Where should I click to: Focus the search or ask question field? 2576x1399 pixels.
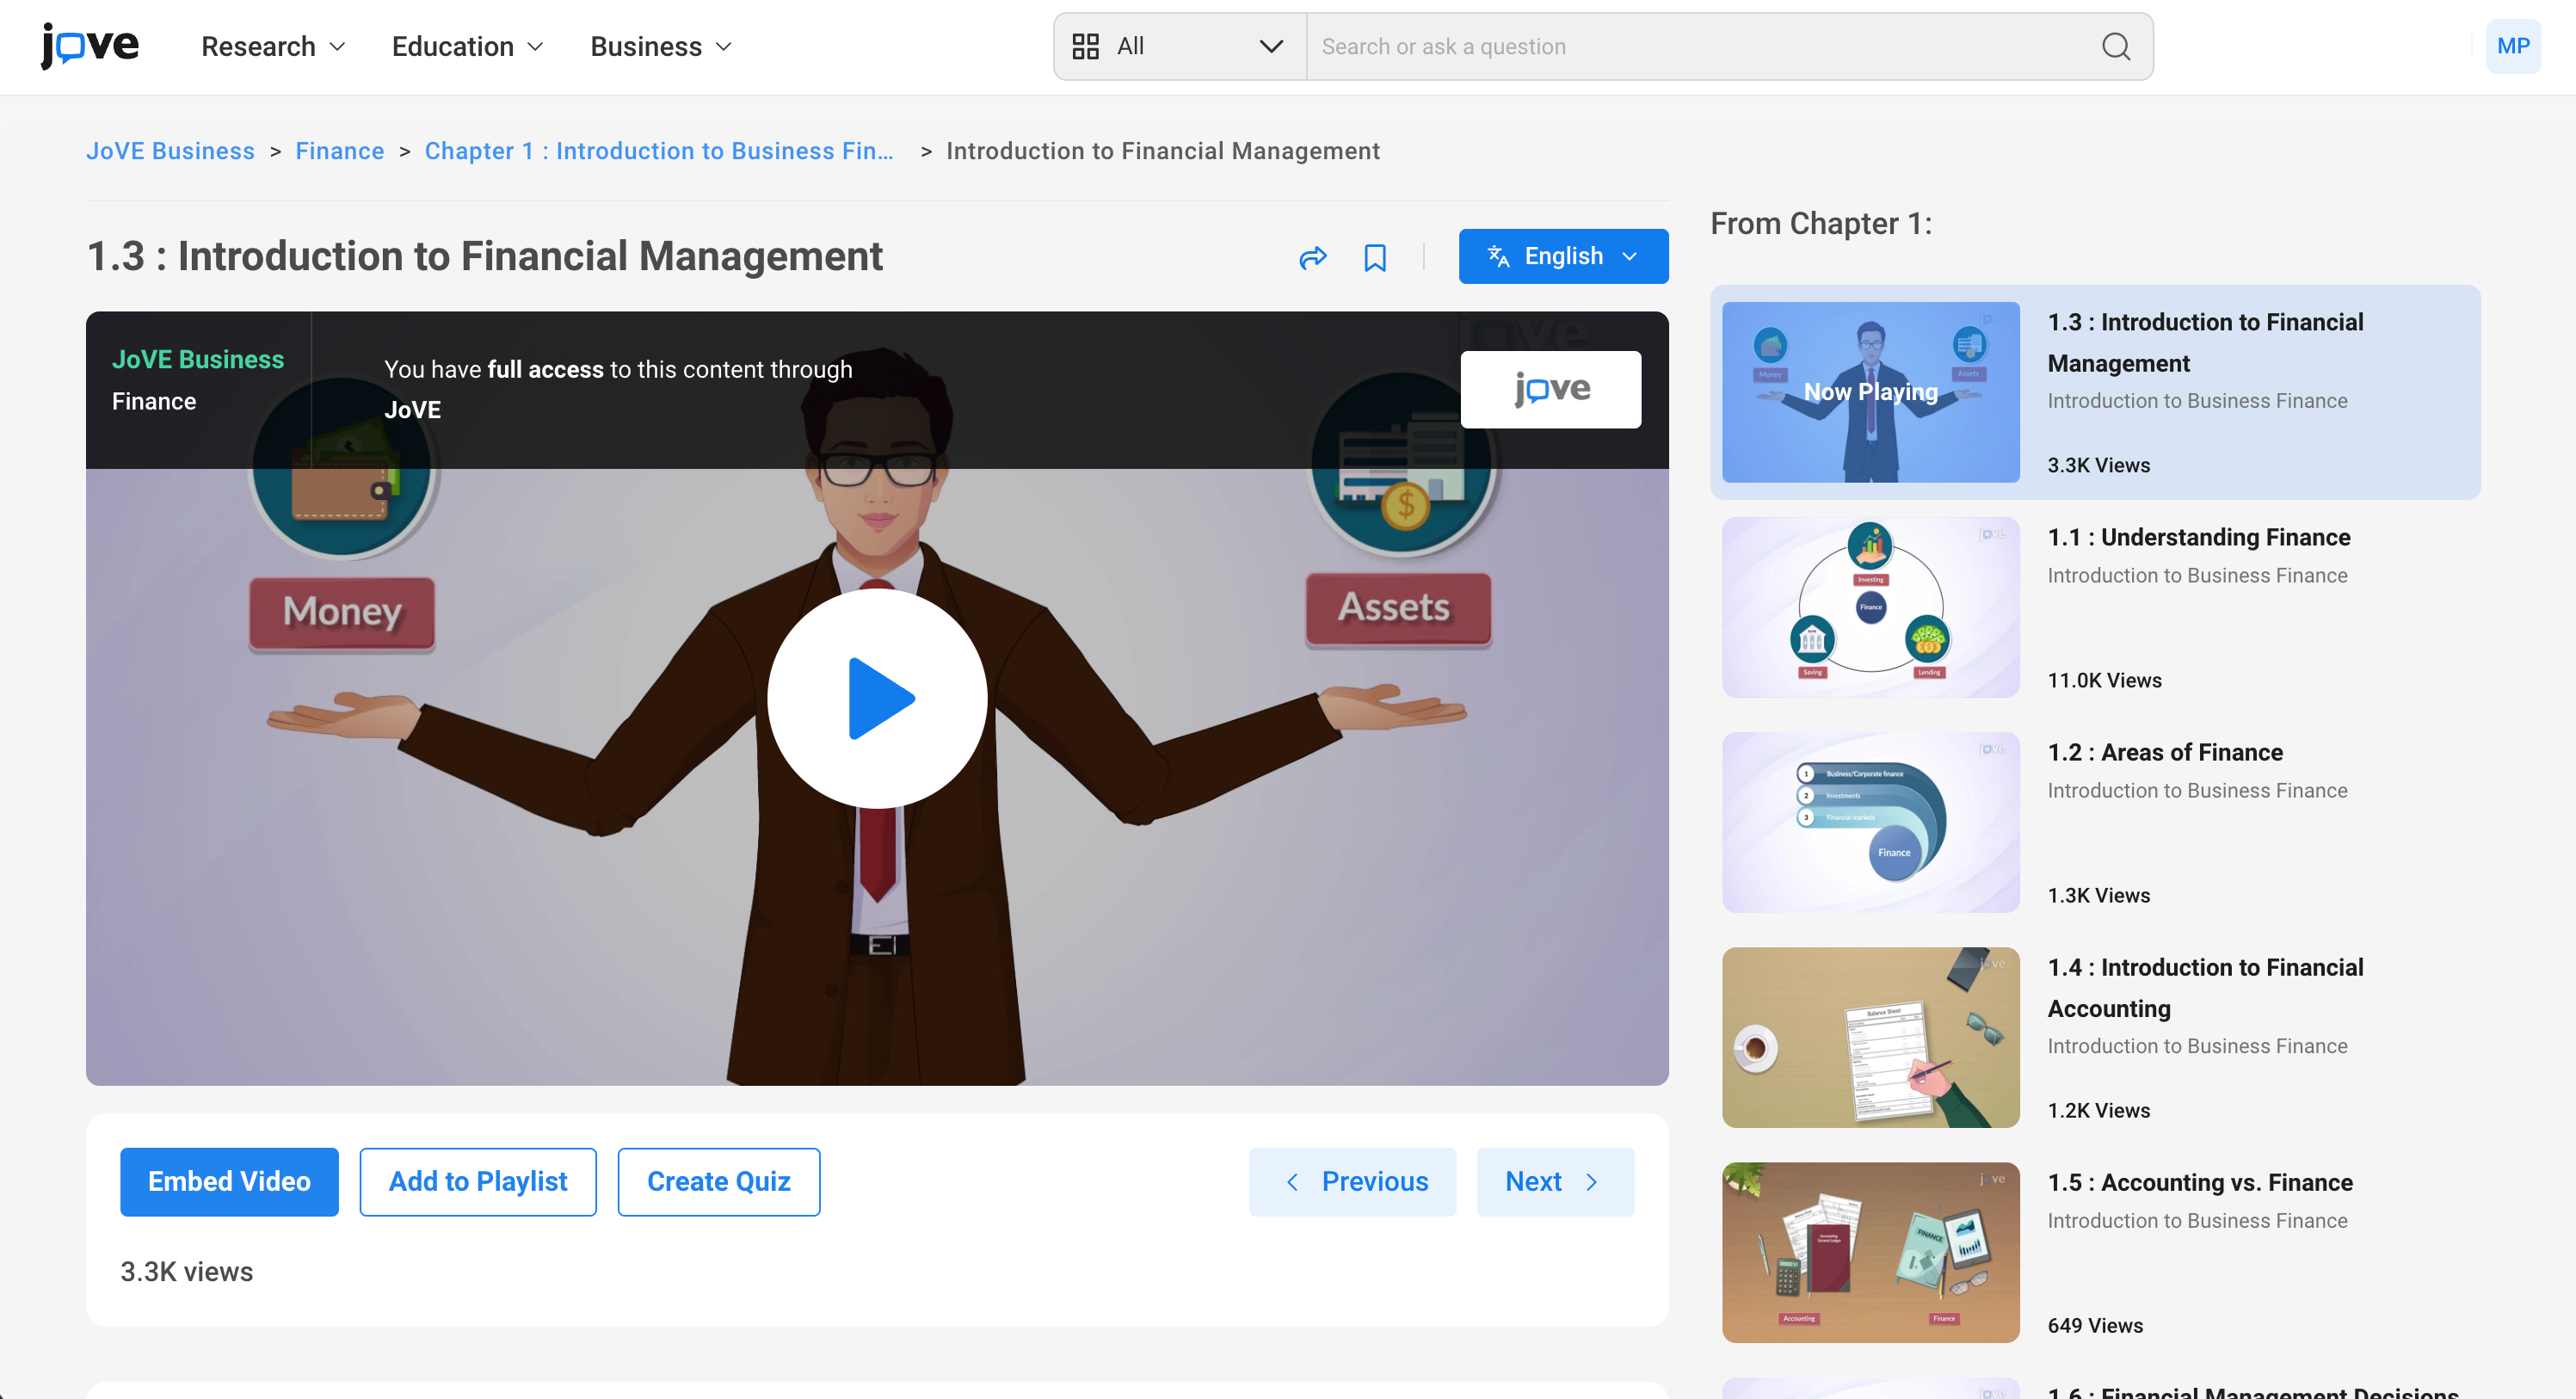pos(1700,47)
